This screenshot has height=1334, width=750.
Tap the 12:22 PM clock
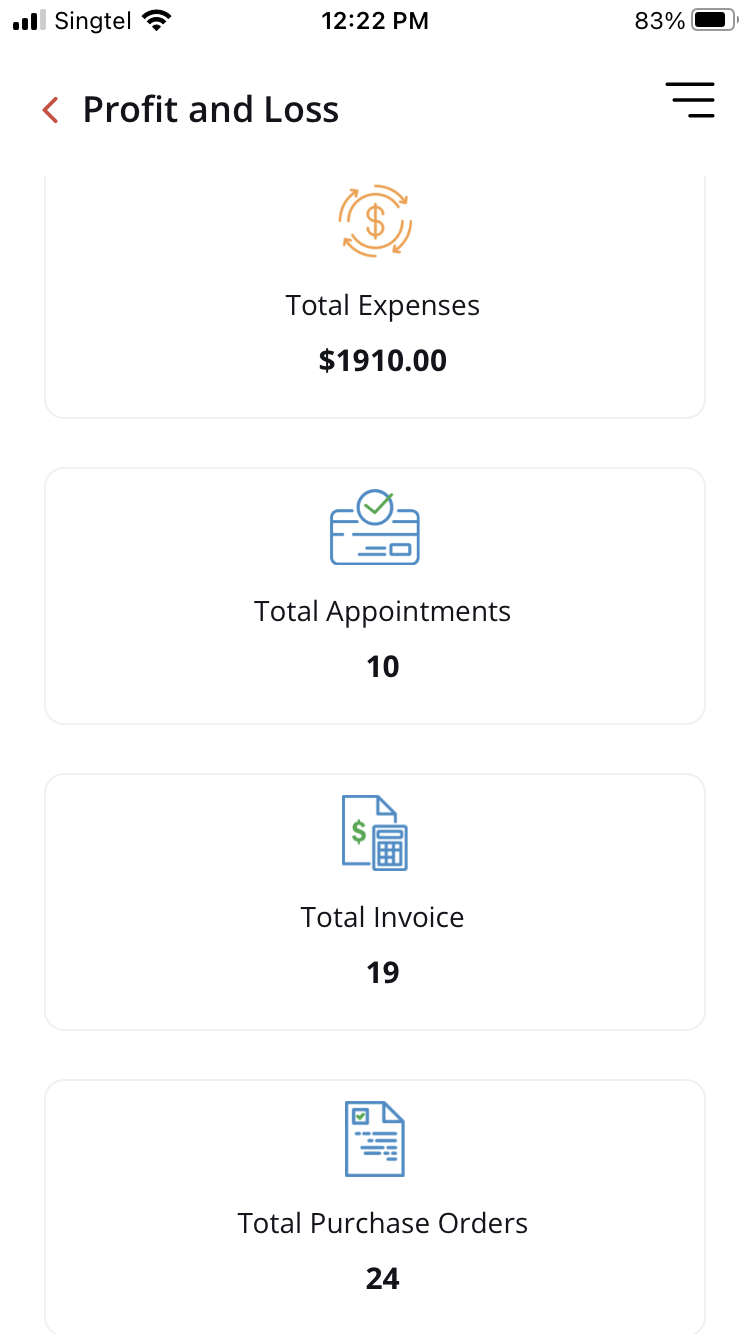pos(375,20)
